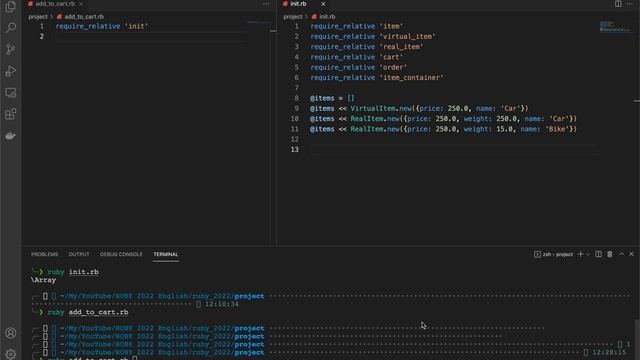
Task: Open the Extensions view
Action: tap(11, 114)
